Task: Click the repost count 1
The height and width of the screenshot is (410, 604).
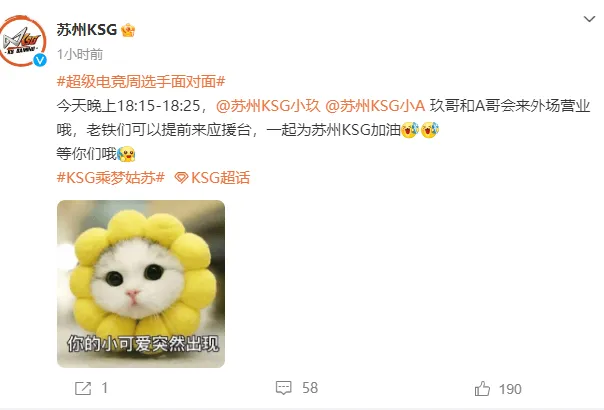Action: 104,388
